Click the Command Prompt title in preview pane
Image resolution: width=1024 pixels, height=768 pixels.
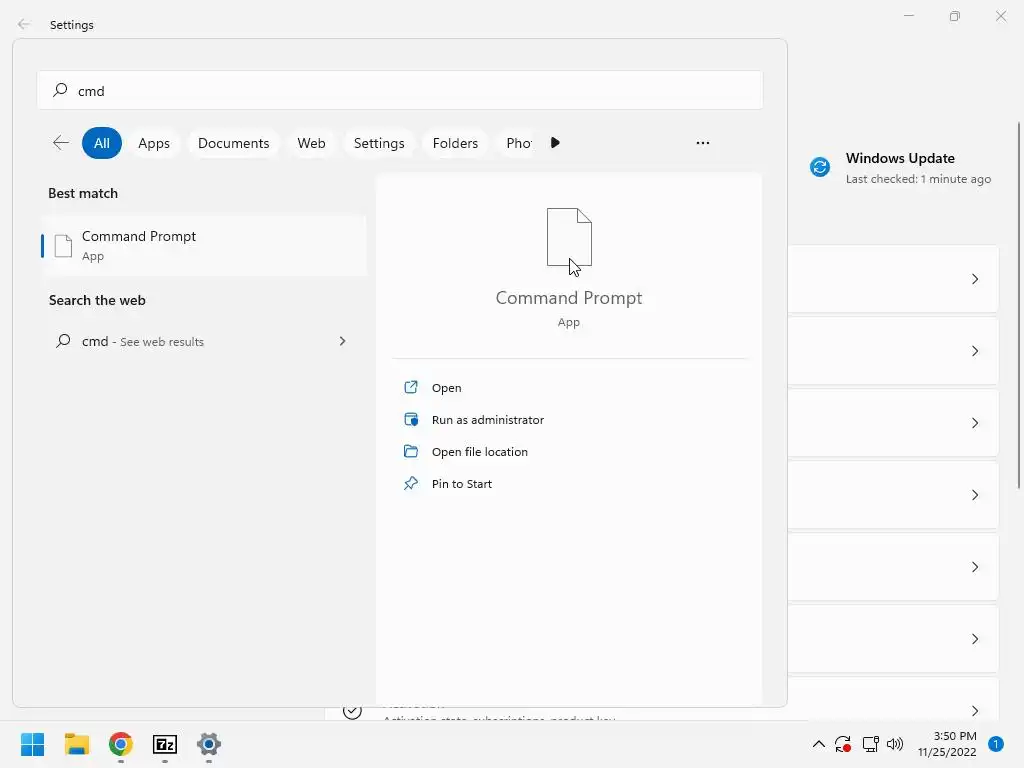569,298
